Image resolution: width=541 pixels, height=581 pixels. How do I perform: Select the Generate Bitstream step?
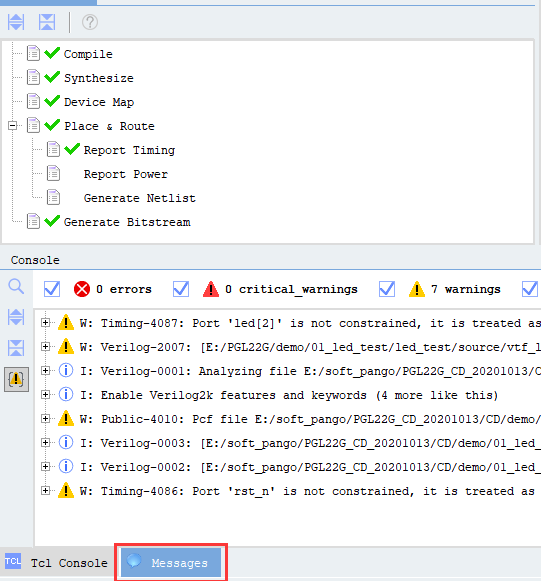pyautogui.click(x=127, y=222)
